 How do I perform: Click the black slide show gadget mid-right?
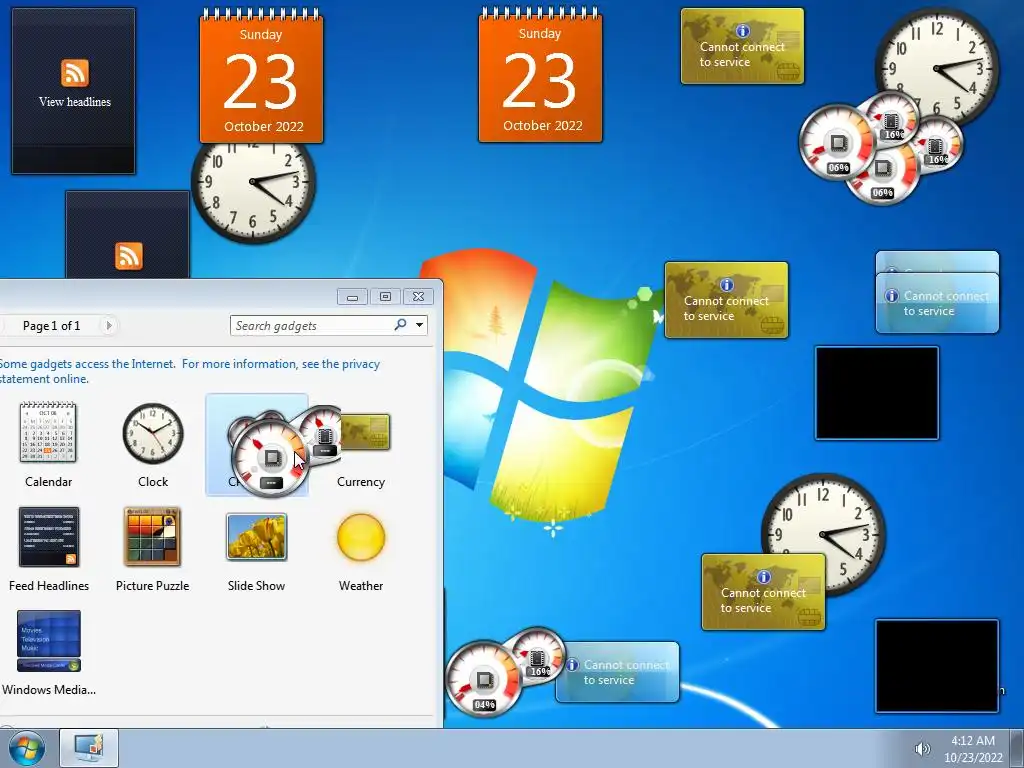point(877,393)
